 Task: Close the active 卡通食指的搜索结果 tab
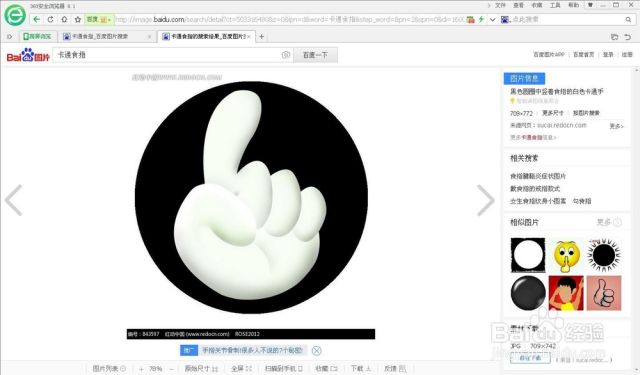pyautogui.click(x=249, y=36)
